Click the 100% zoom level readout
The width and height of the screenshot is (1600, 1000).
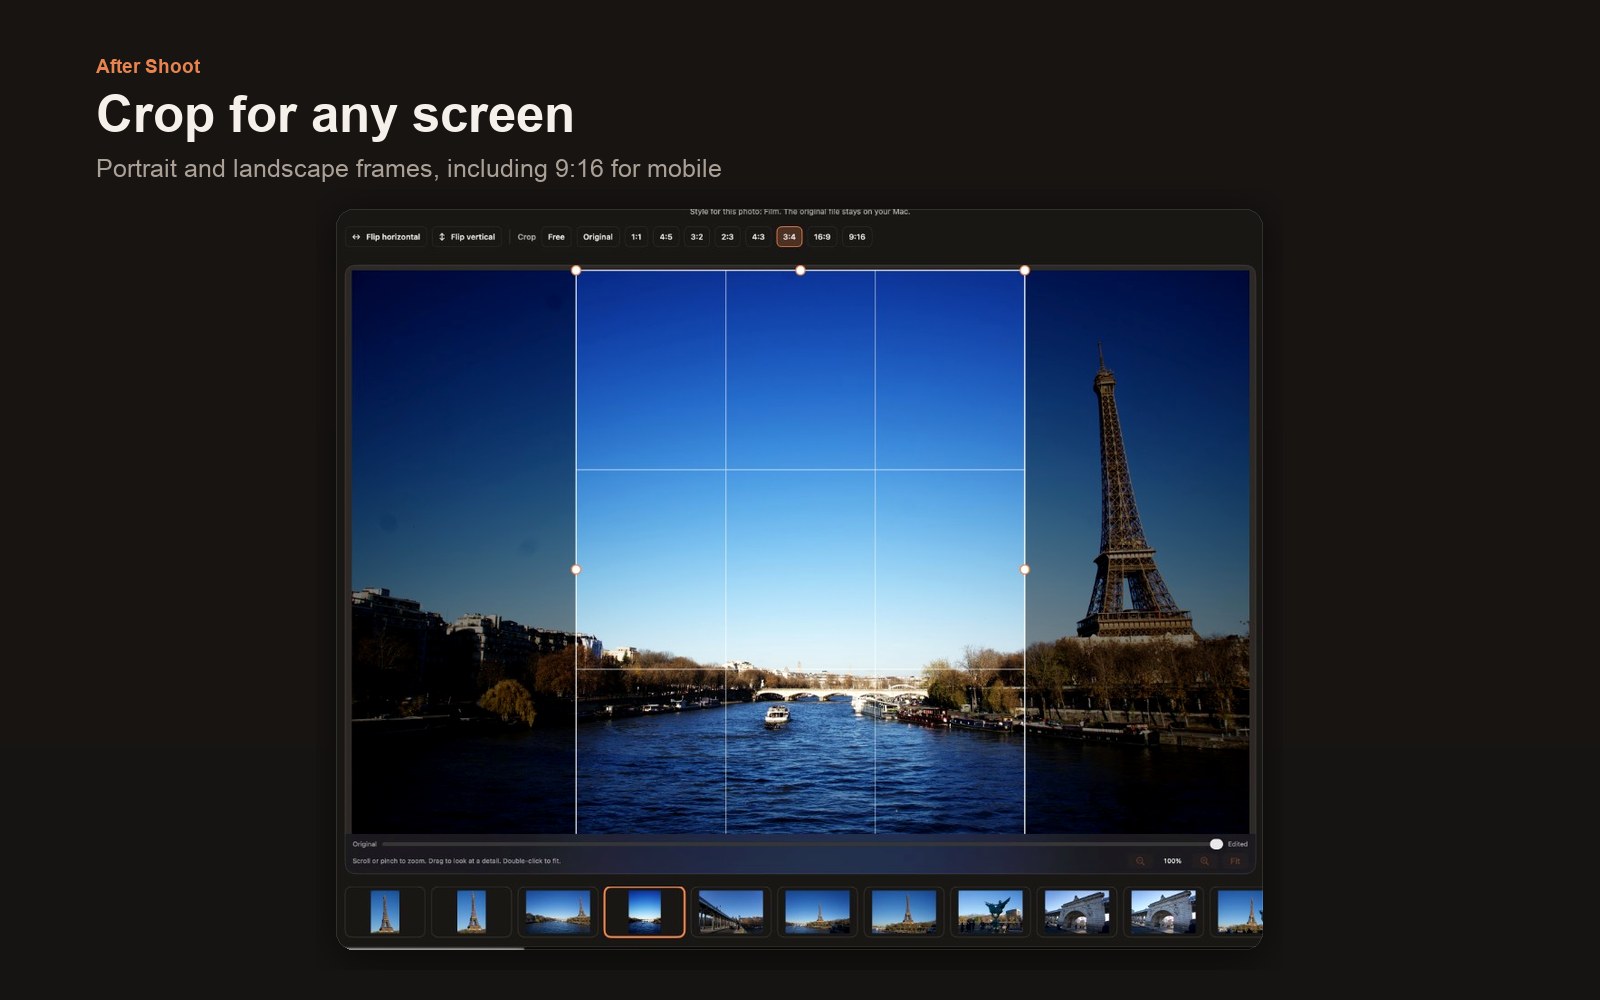click(1172, 861)
